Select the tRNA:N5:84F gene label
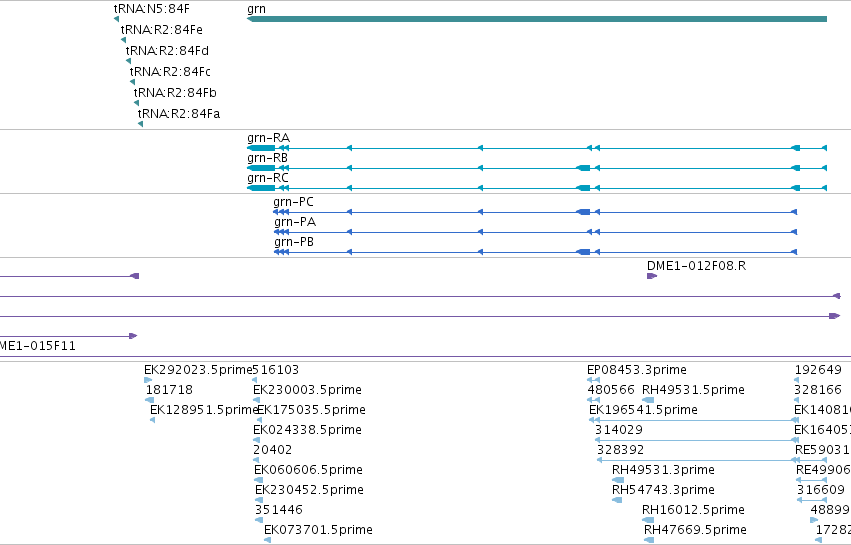851x545 pixels. 152,9
